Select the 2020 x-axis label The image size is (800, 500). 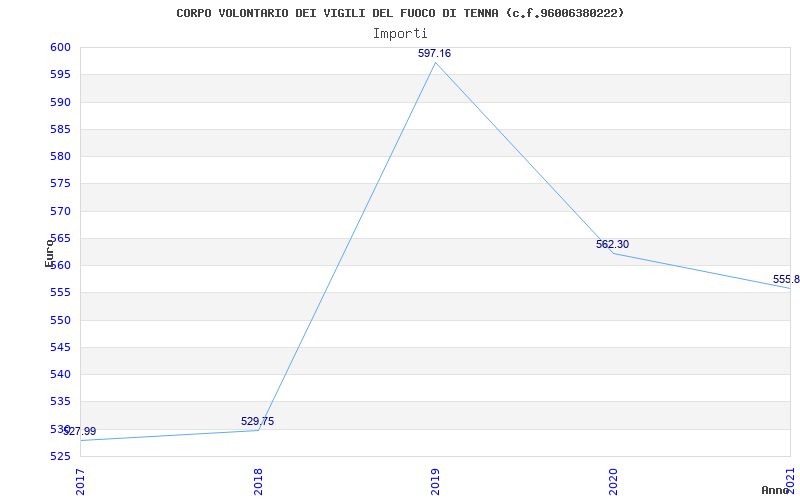(x=613, y=482)
